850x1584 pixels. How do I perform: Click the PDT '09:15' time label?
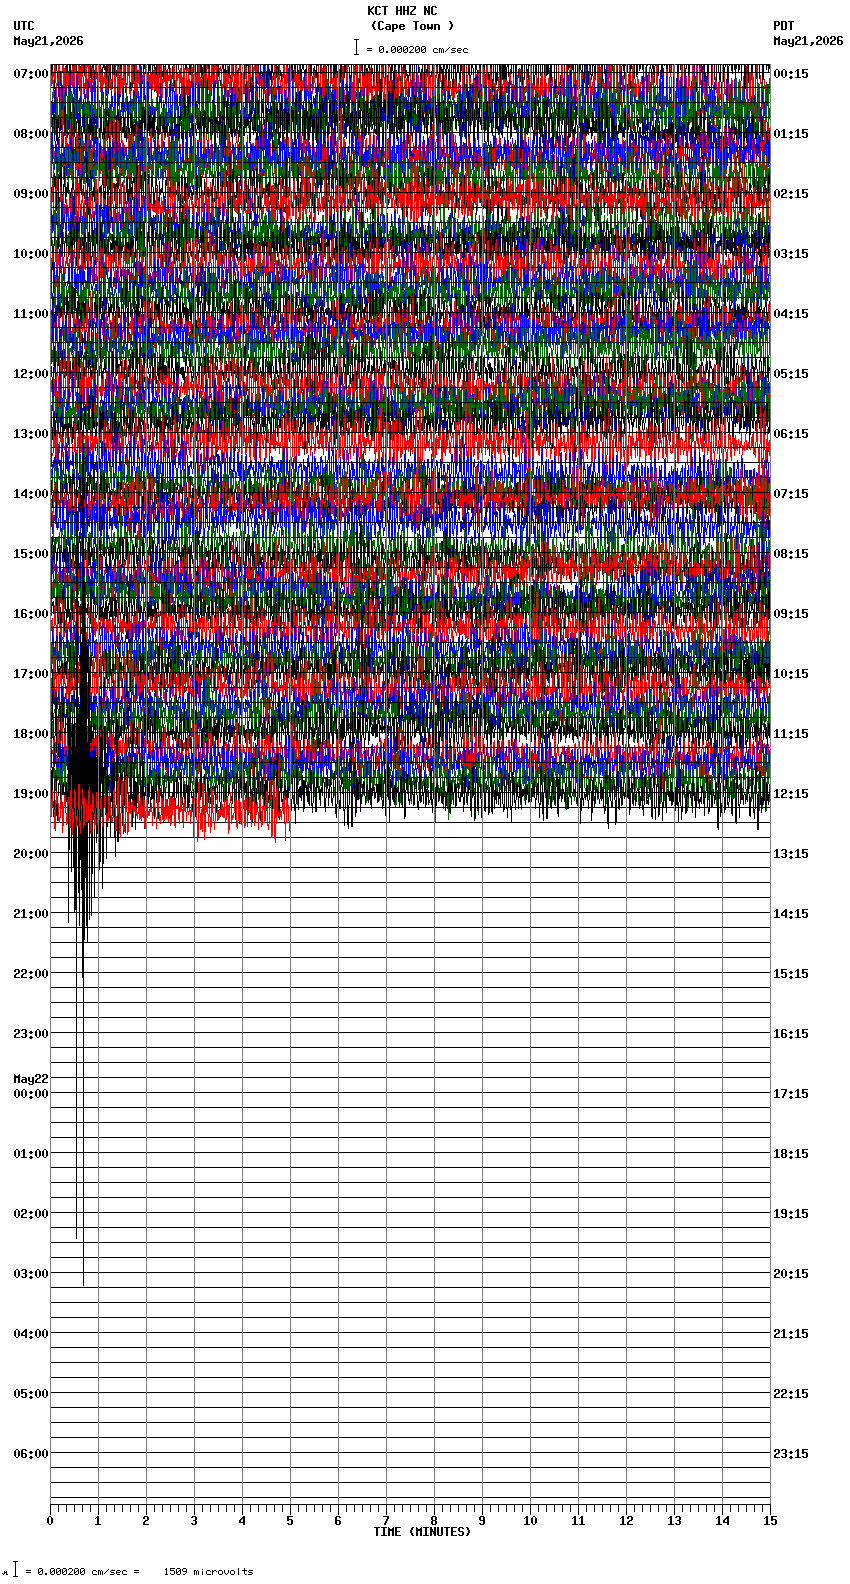pos(791,614)
